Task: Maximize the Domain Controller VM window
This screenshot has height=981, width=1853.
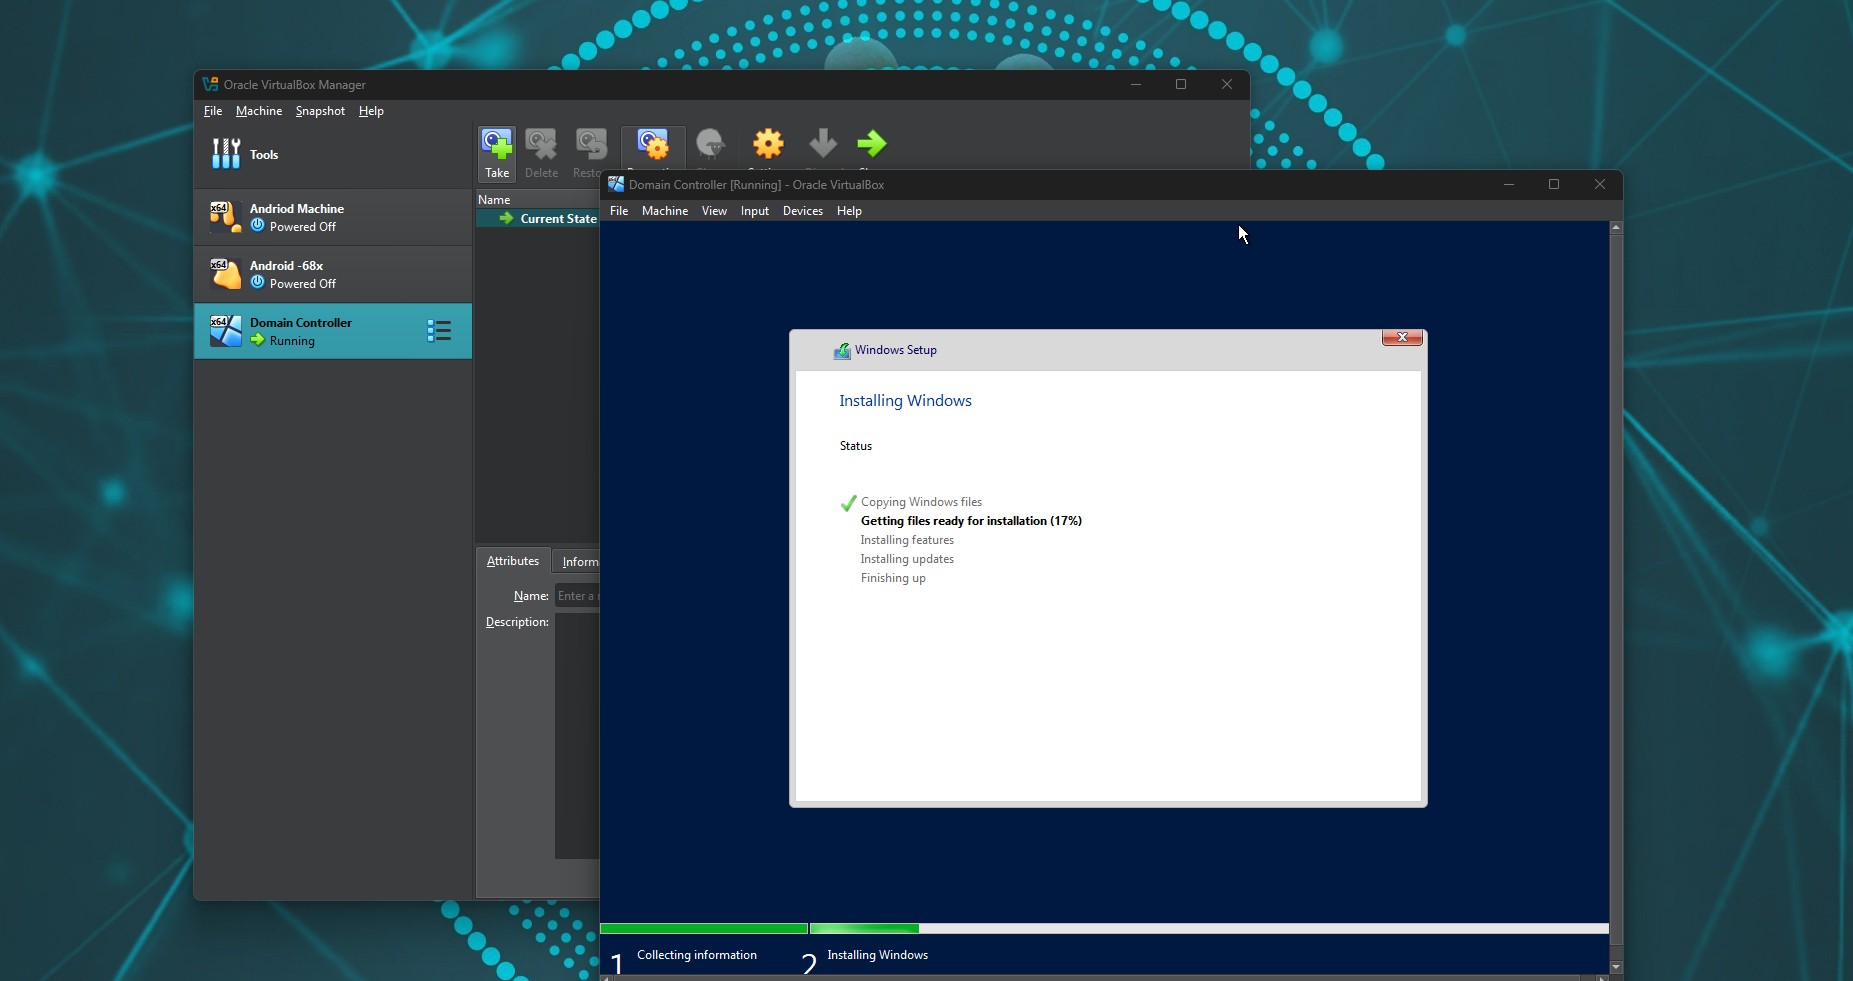Action: point(1554,184)
